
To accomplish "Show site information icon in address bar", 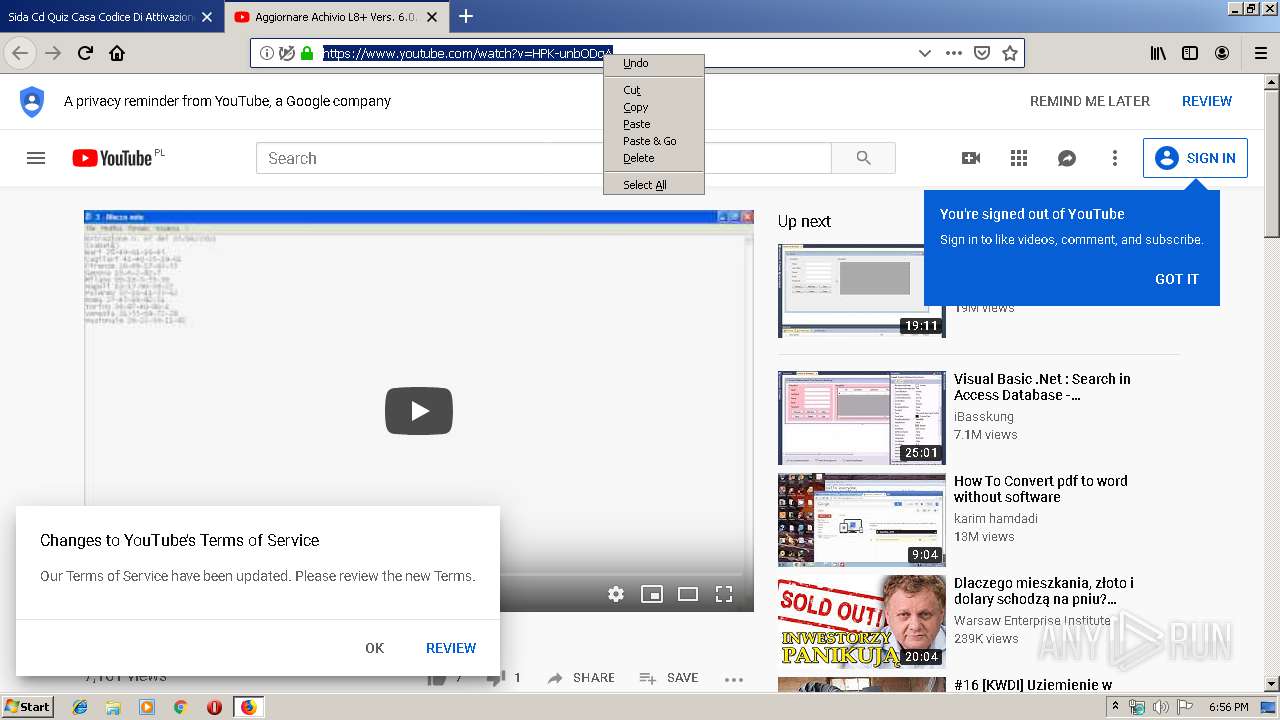I will click(267, 53).
